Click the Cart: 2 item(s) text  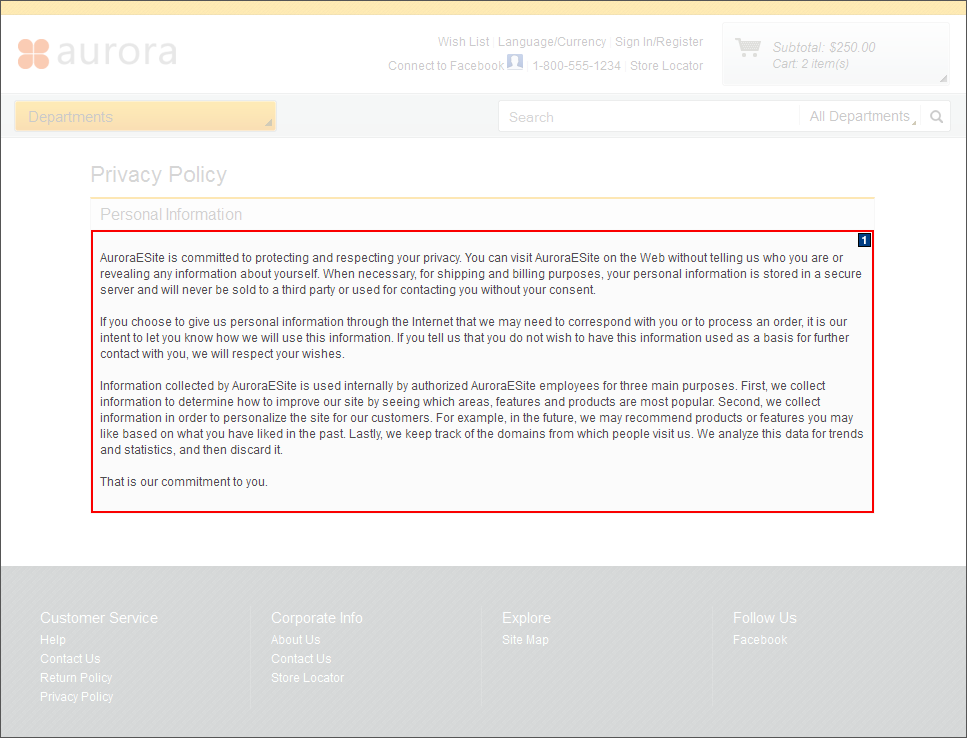coord(810,64)
